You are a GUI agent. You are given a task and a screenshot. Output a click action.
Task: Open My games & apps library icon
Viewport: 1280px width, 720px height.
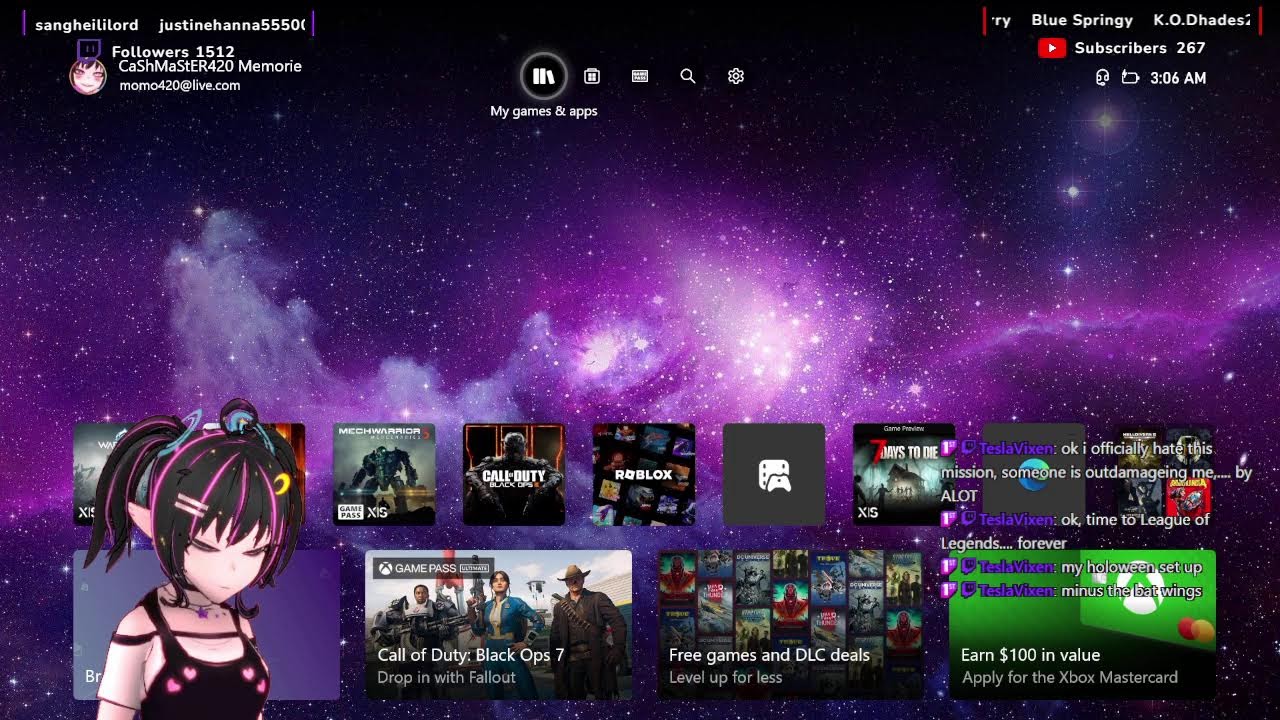pyautogui.click(x=544, y=76)
